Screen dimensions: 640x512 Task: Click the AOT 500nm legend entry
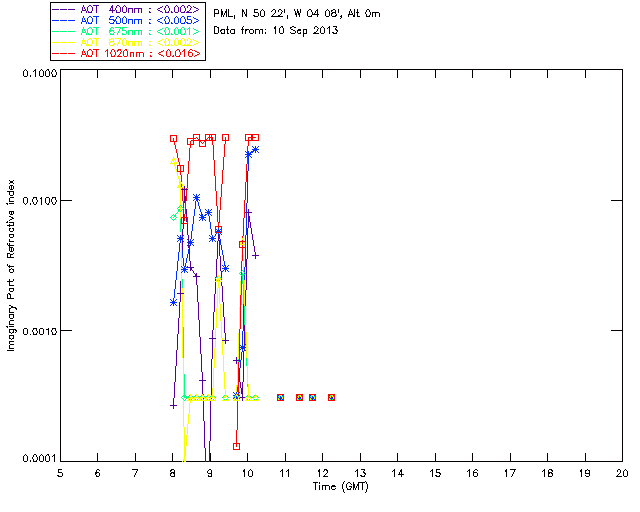point(127,20)
